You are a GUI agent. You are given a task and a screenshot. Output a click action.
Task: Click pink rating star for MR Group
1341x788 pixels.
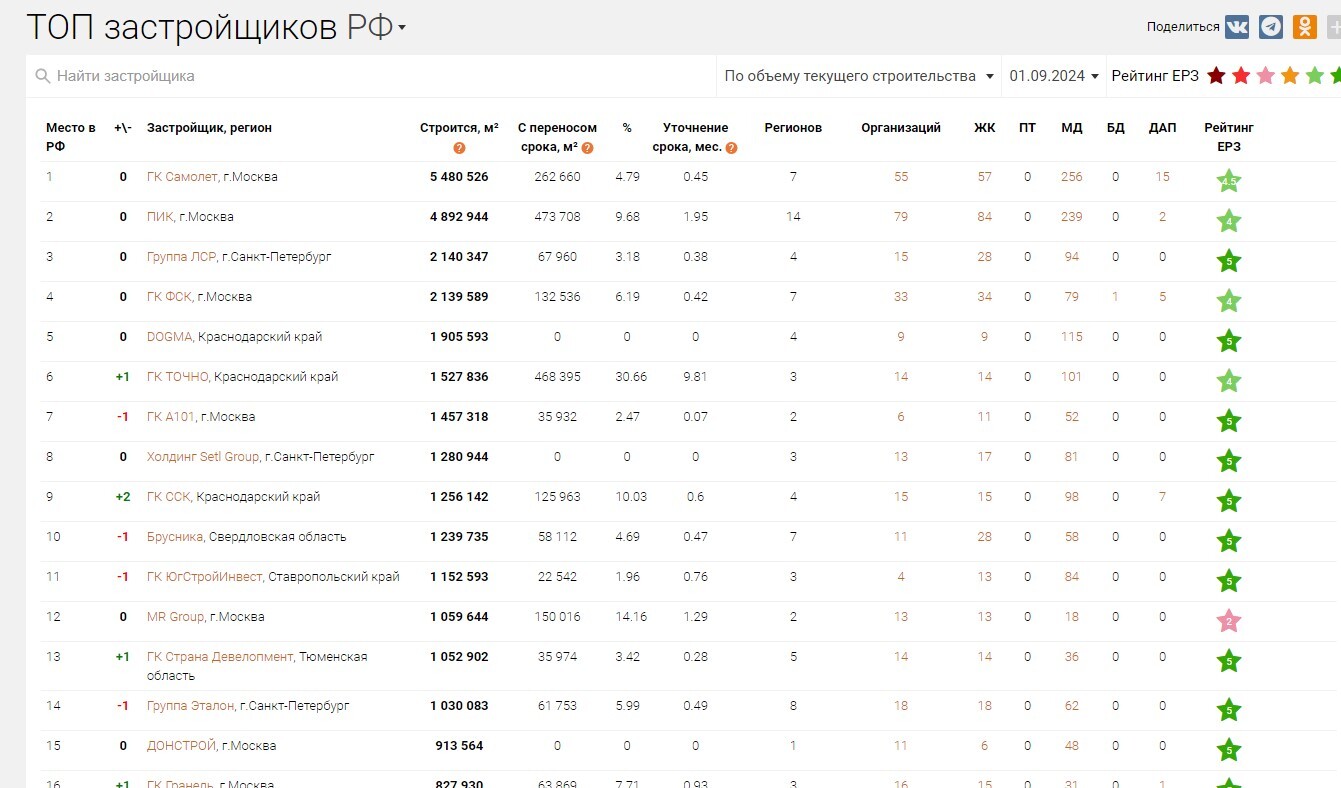click(1229, 621)
